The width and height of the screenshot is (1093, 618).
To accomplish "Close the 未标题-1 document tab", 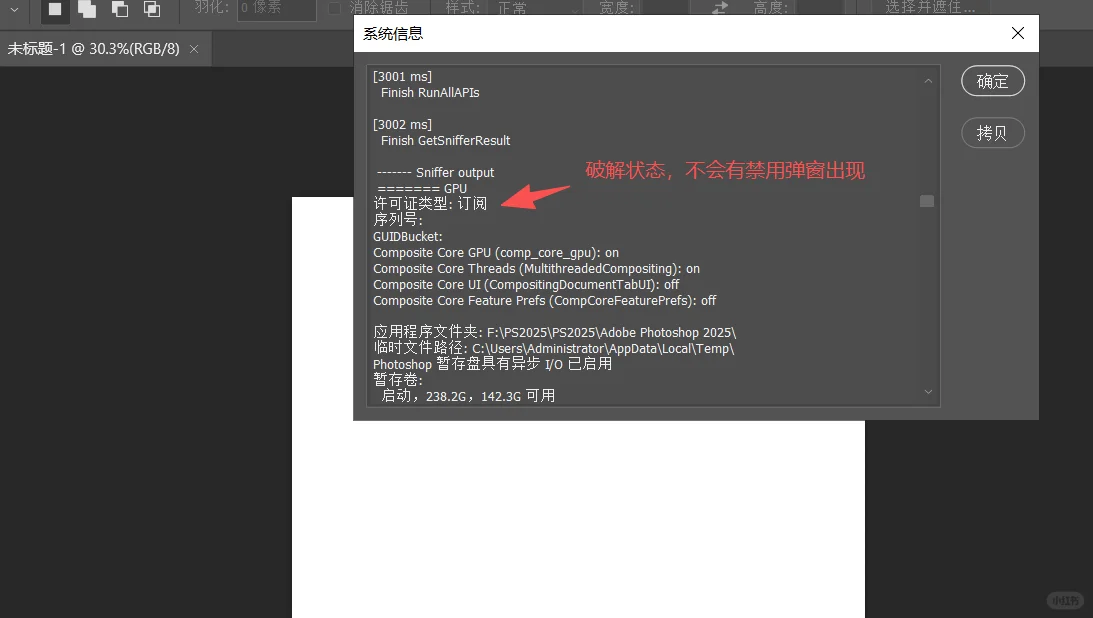I will (x=194, y=47).
